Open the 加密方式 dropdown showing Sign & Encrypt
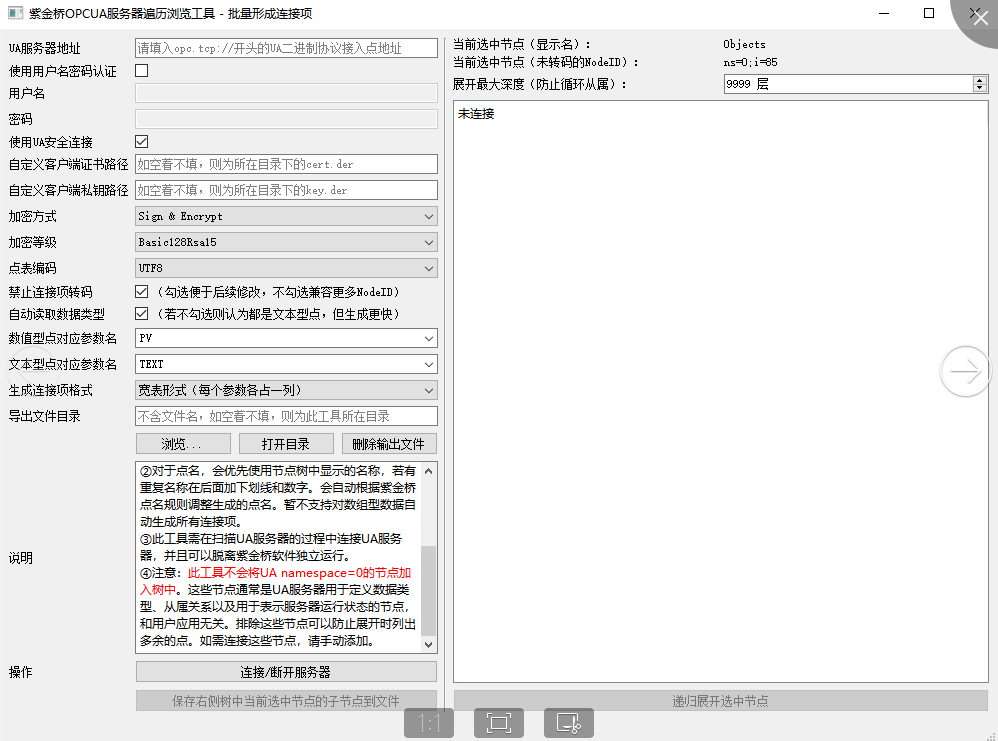Screen dimensions: 998x741 (286, 216)
